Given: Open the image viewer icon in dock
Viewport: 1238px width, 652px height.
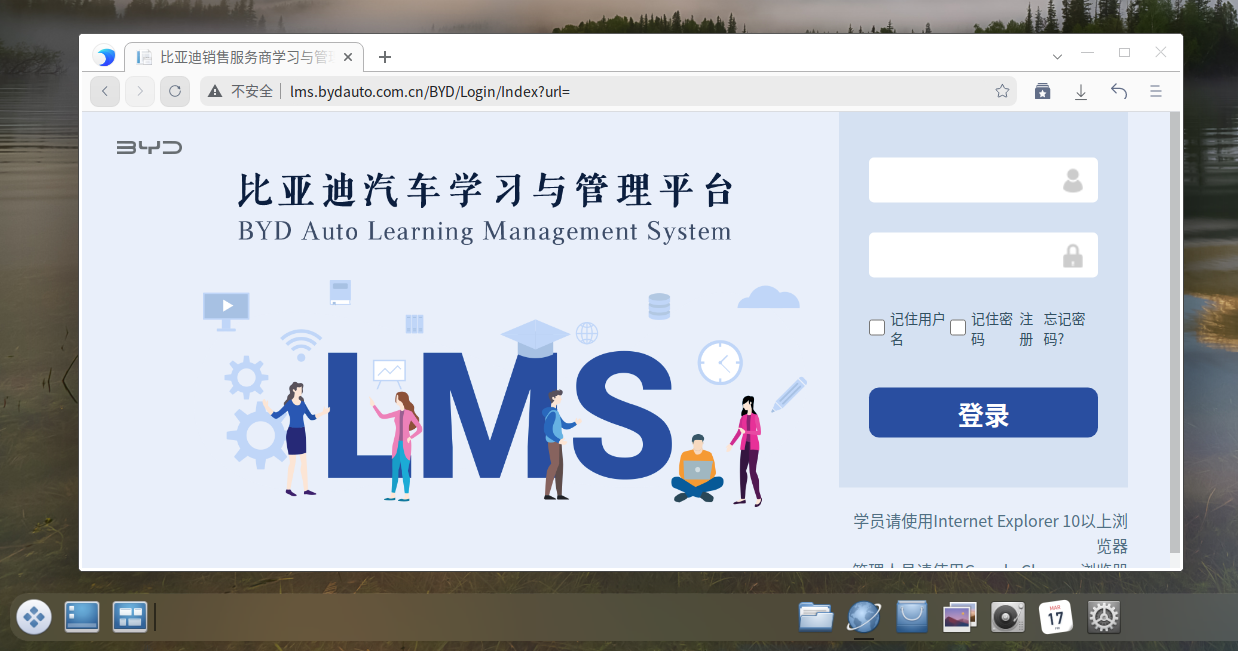Looking at the screenshot, I should click(x=960, y=617).
